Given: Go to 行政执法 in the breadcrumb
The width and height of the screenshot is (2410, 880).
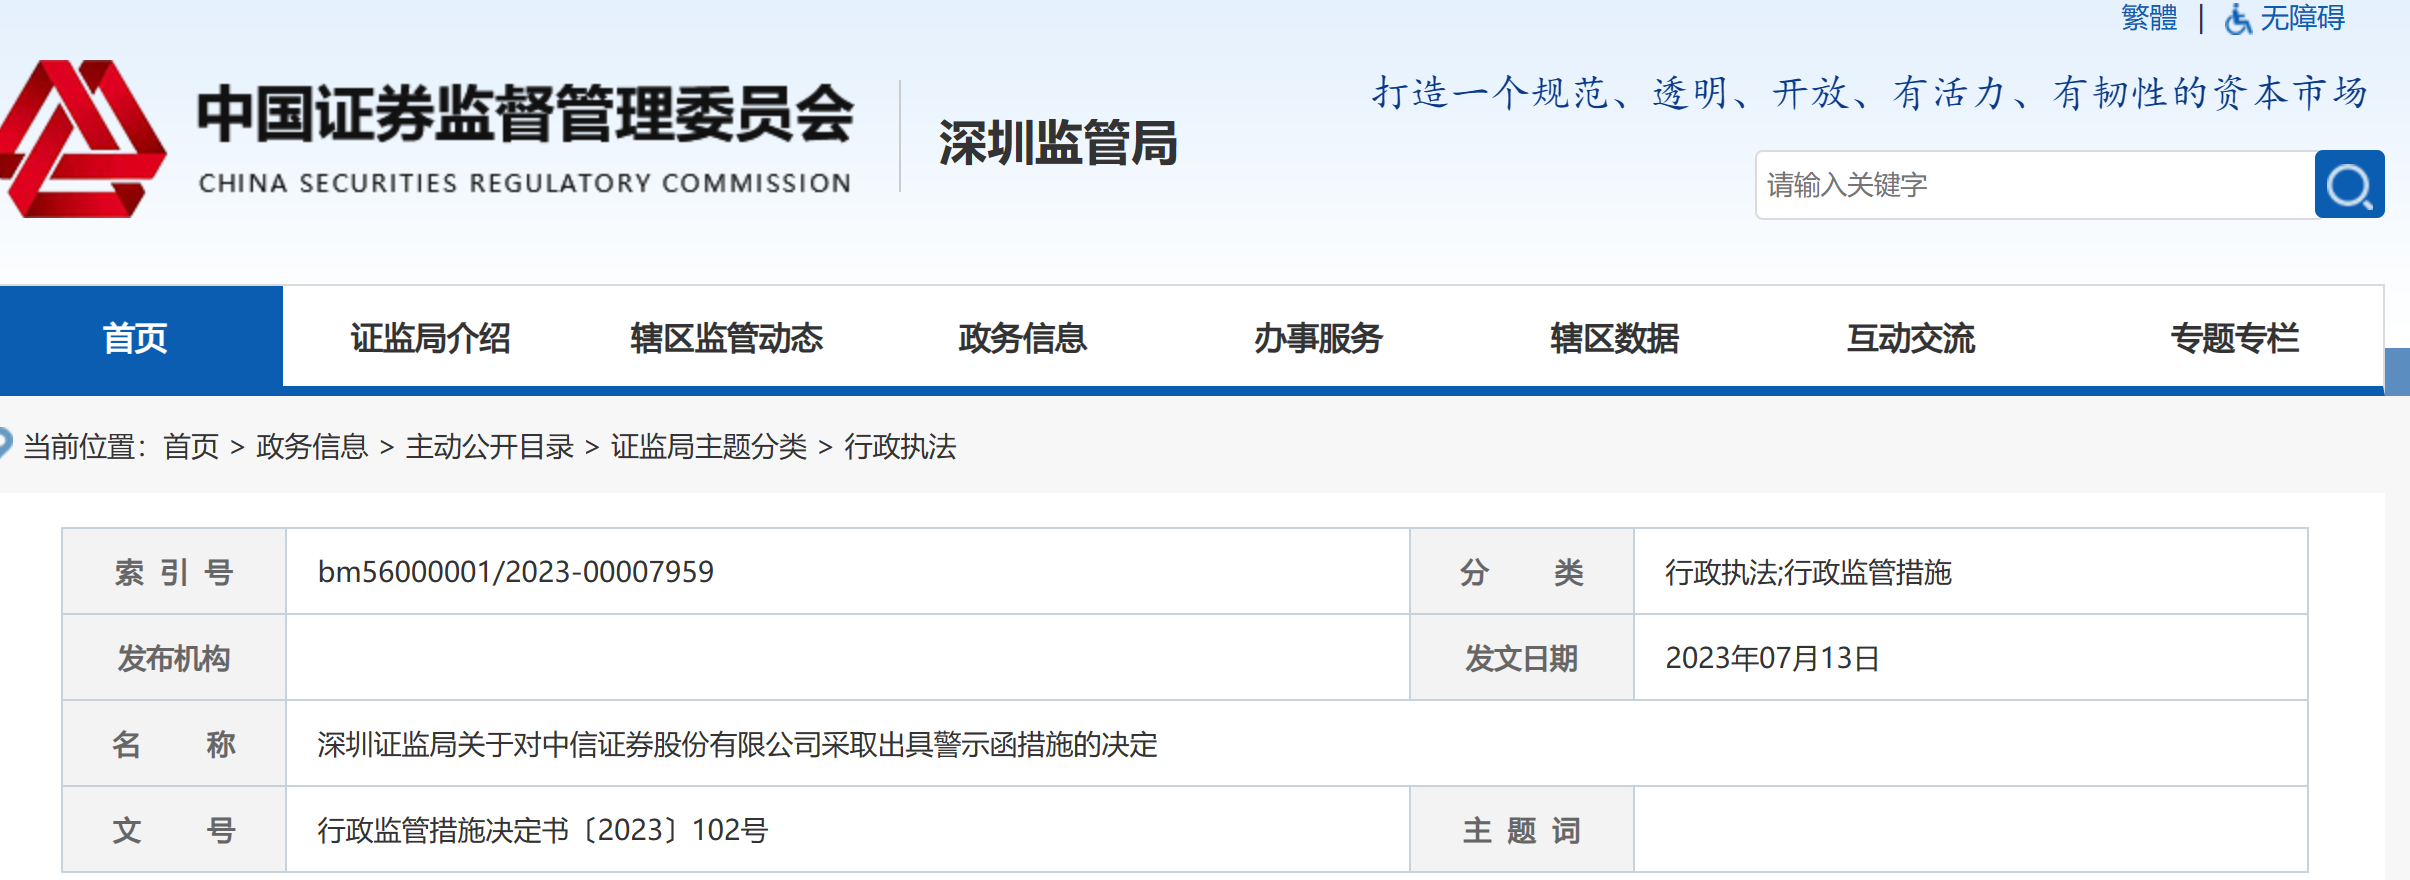Looking at the screenshot, I should pyautogui.click(x=900, y=446).
